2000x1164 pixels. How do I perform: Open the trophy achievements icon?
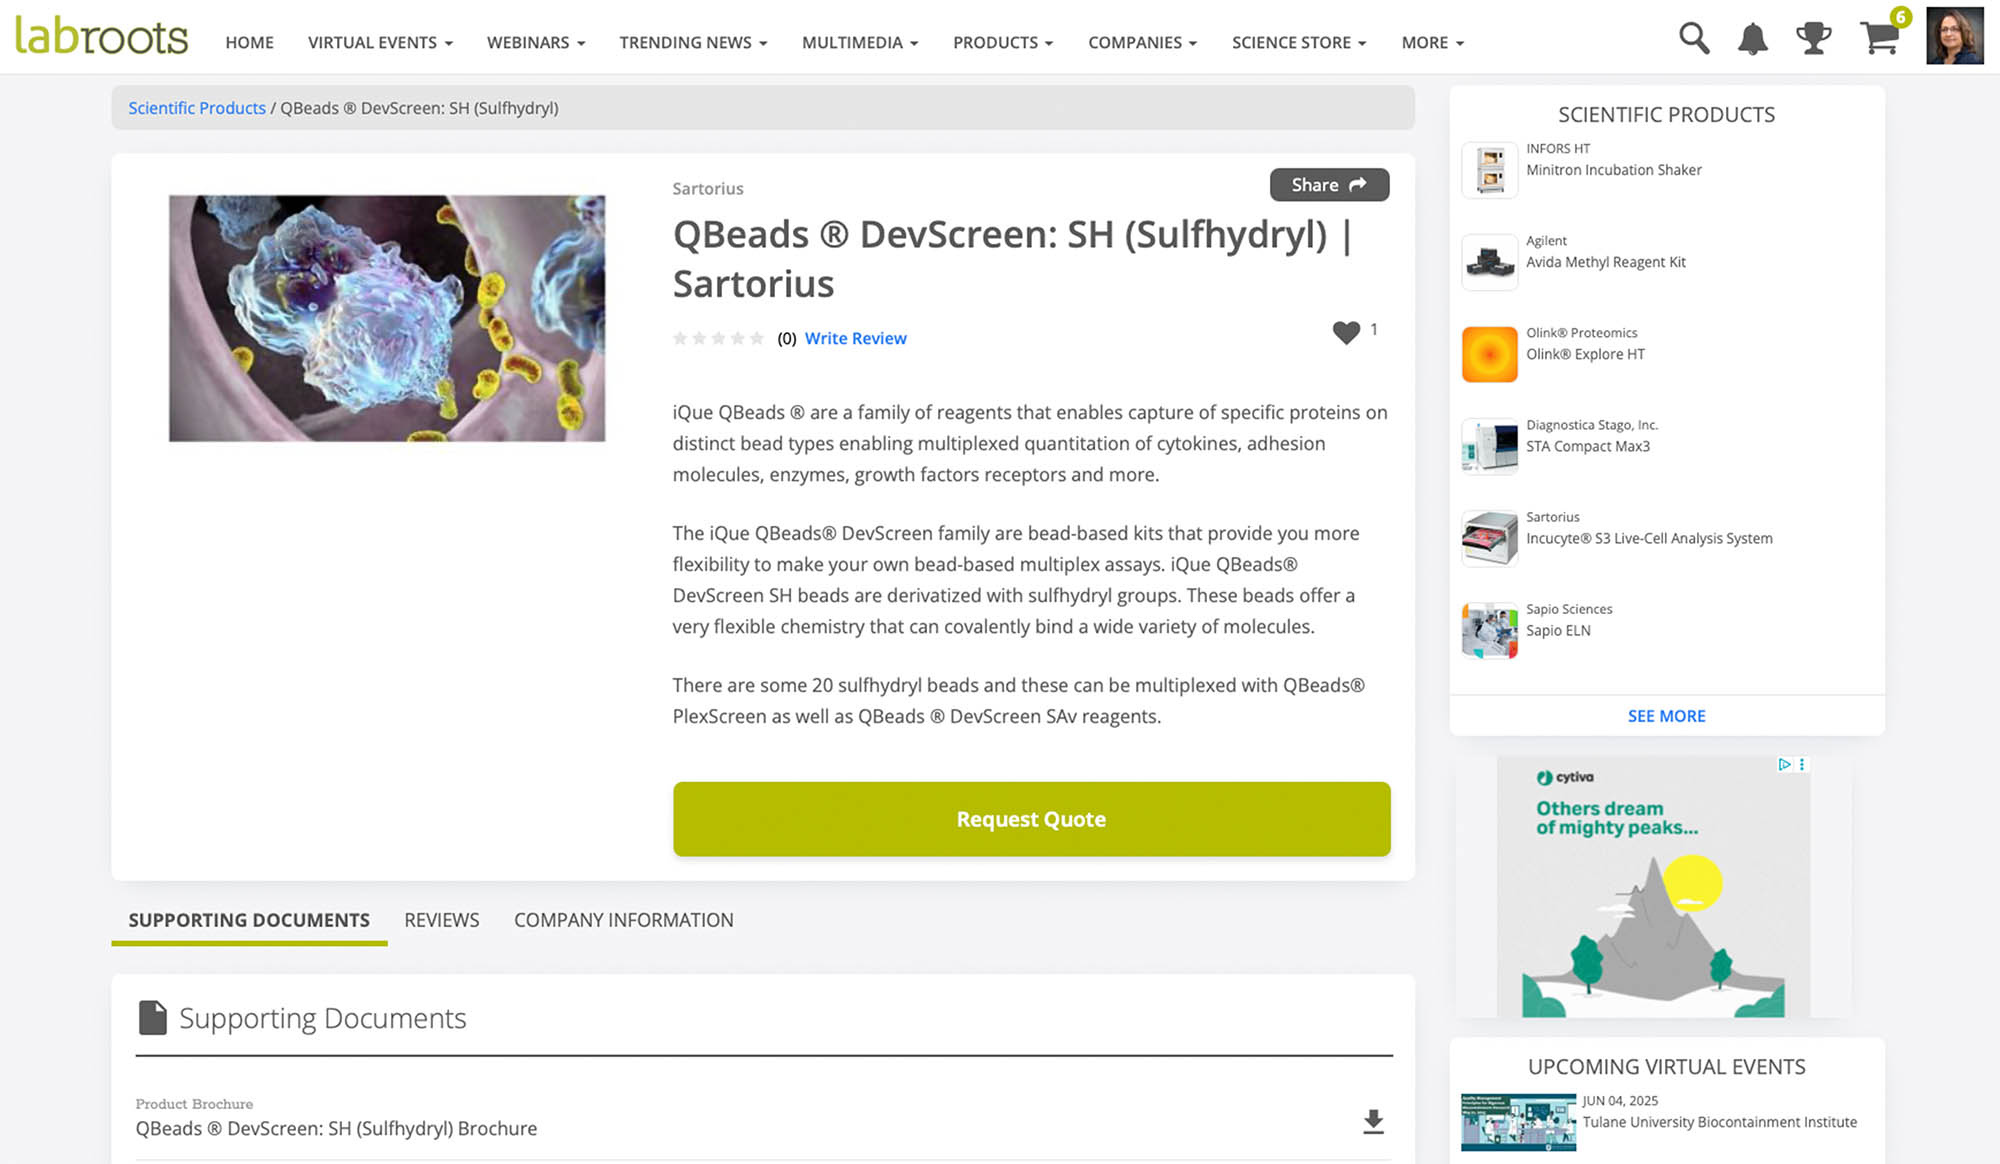click(1813, 39)
